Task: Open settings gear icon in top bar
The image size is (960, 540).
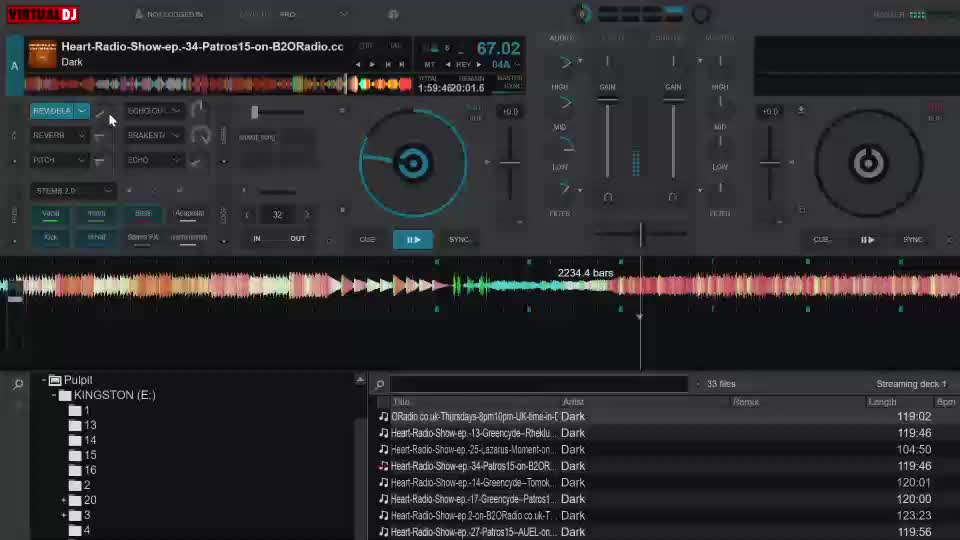Action: pos(393,14)
